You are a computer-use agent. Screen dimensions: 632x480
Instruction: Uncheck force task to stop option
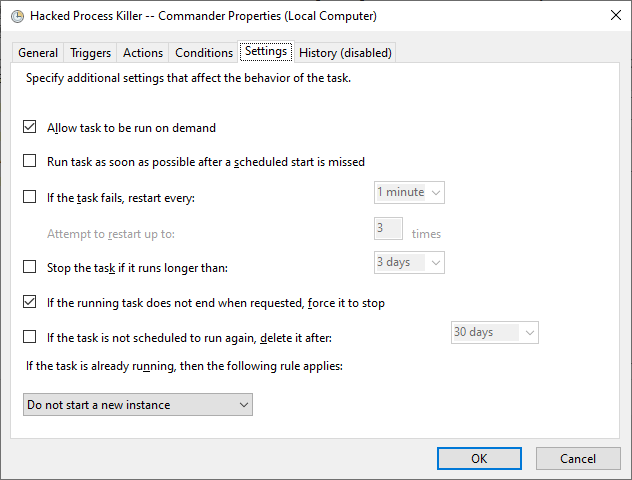[30, 302]
